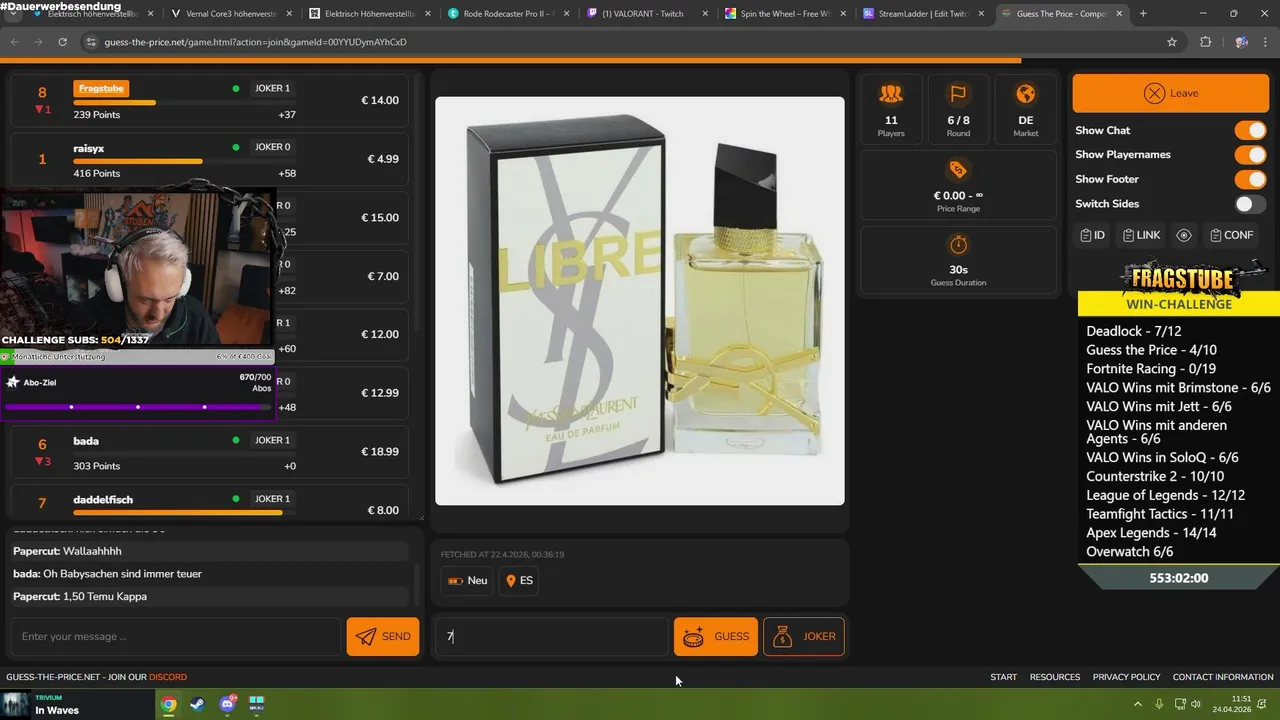
Task: Toggle the Show Chat switch
Action: pos(1250,130)
